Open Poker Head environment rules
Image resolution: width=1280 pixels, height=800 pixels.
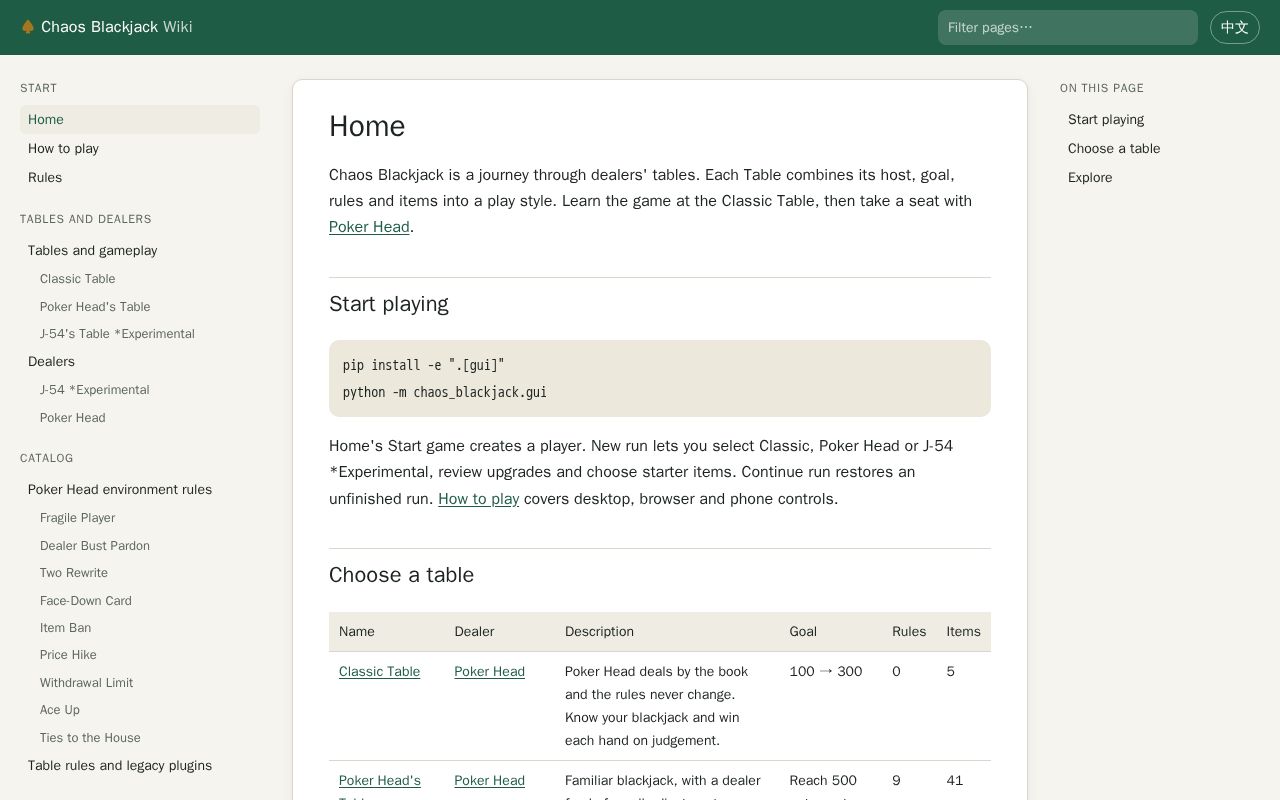click(x=140, y=490)
